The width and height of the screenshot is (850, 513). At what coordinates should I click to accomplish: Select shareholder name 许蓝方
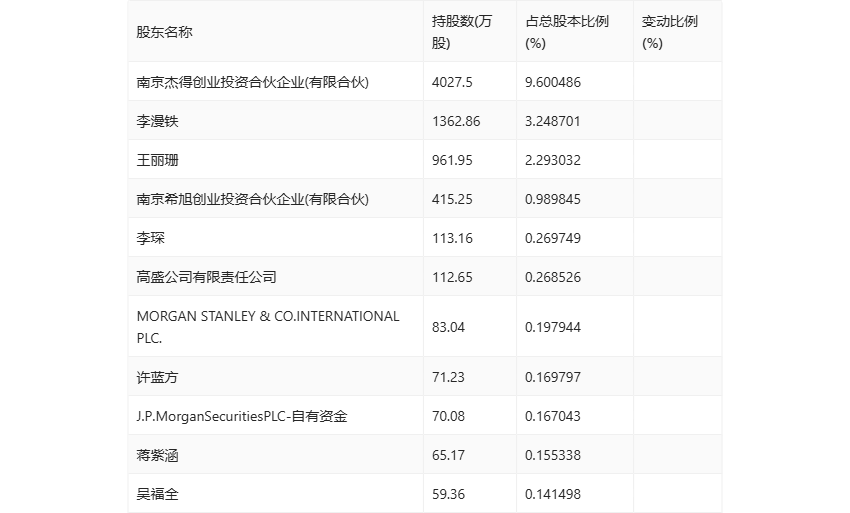157,377
